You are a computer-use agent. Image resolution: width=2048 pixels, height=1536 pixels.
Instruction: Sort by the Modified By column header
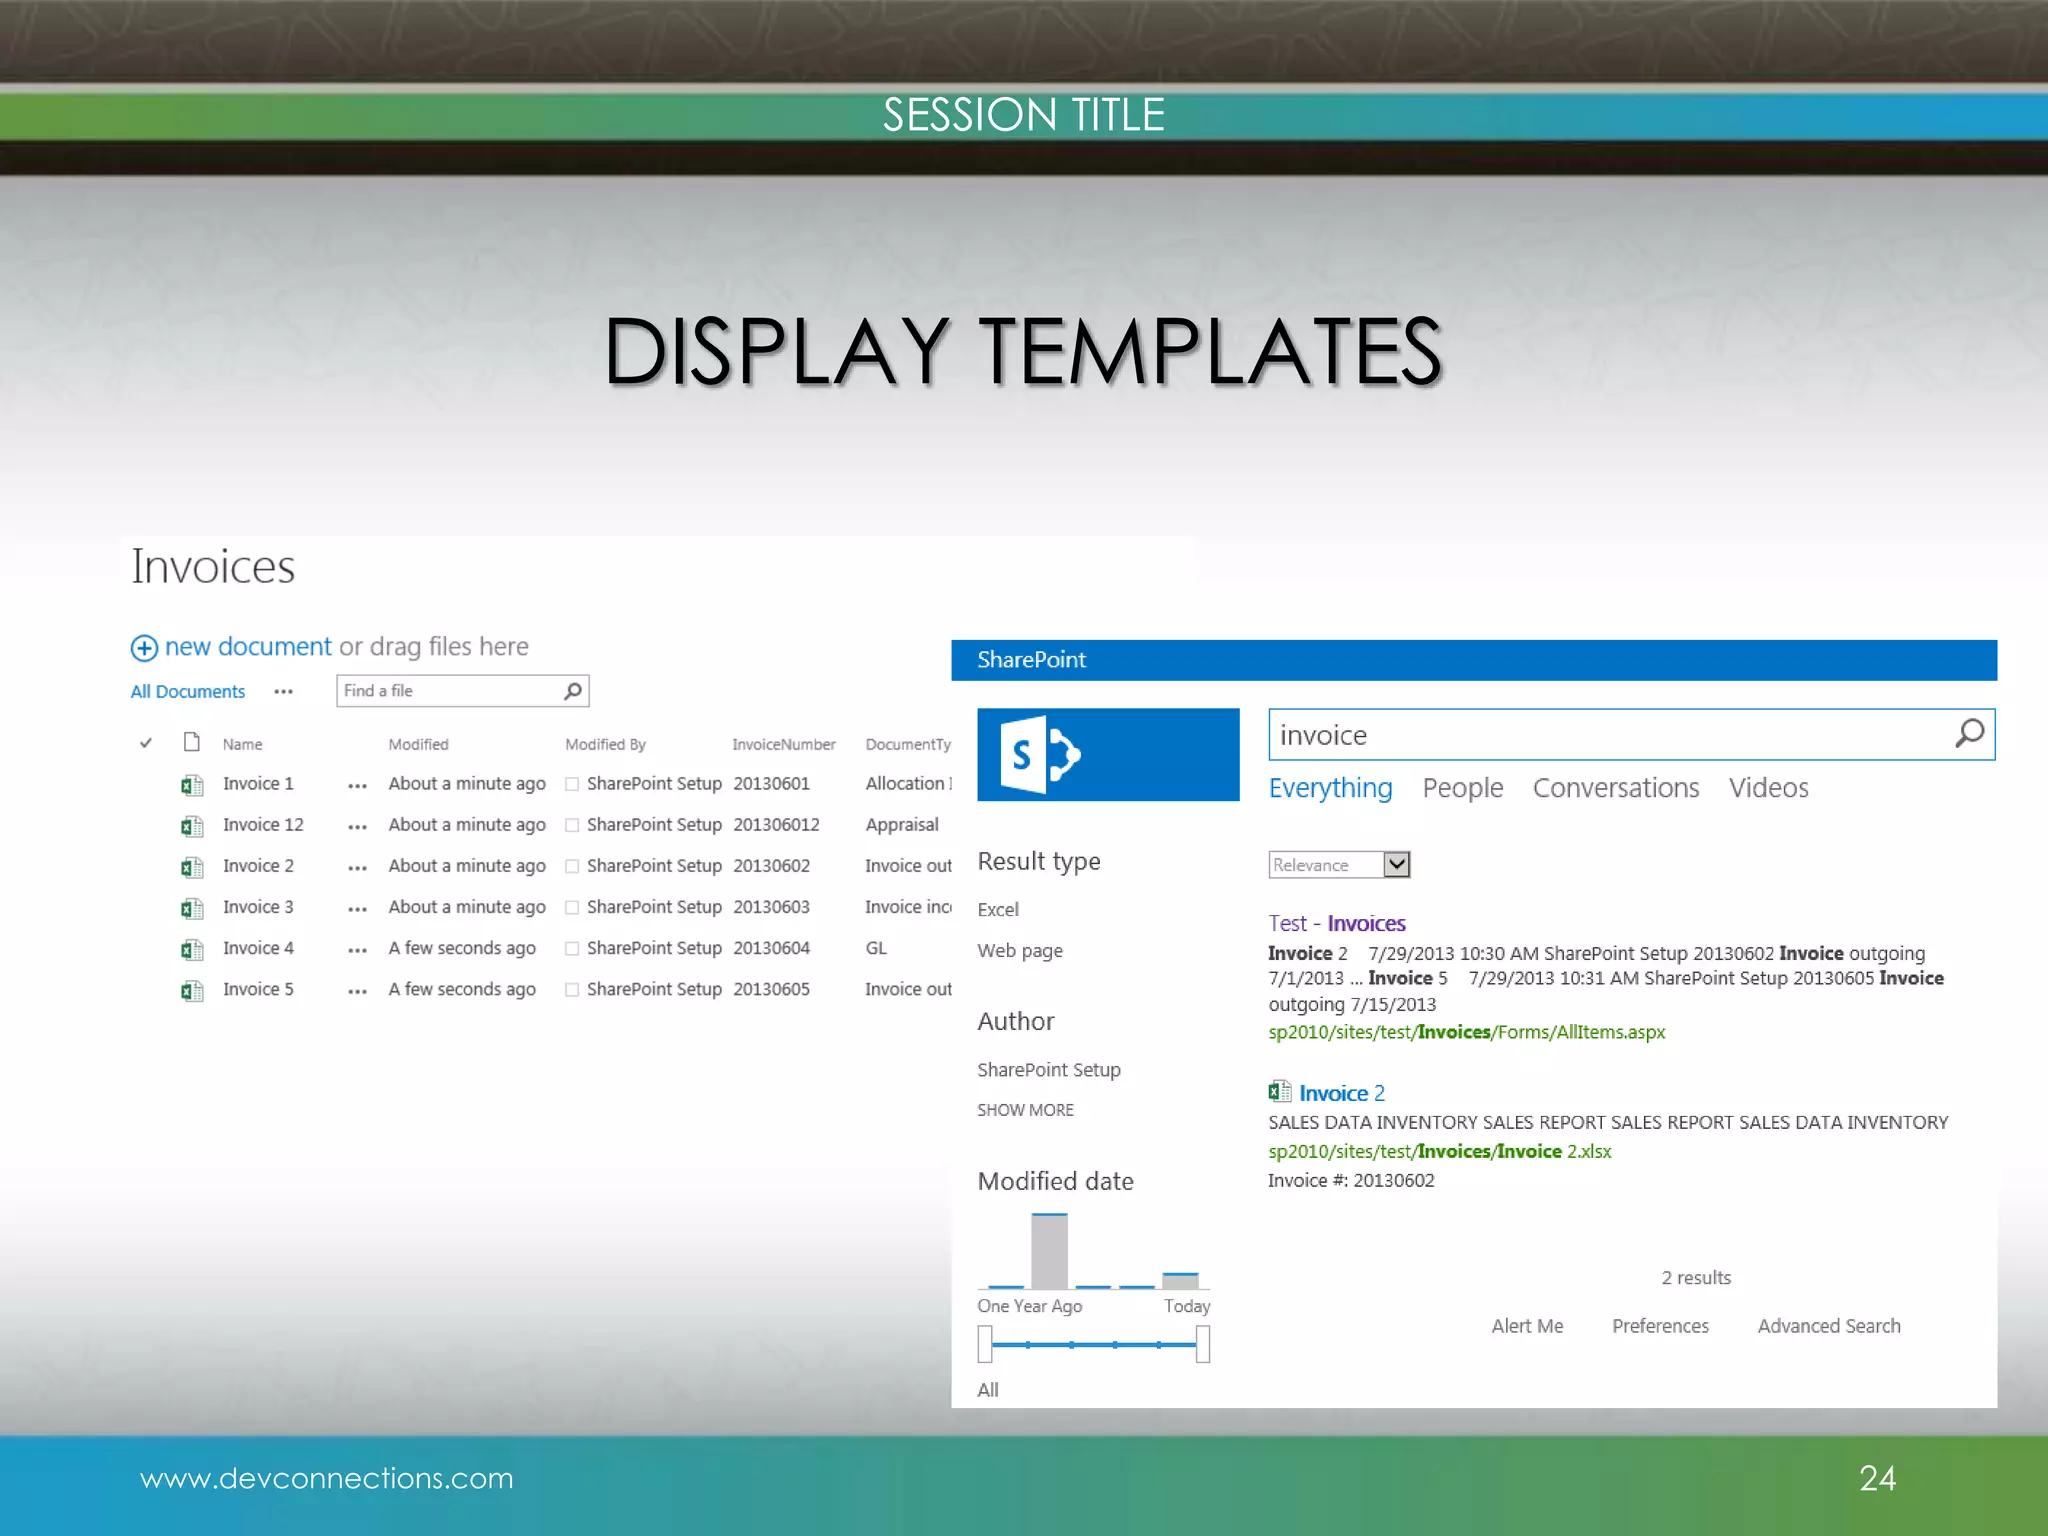605,744
